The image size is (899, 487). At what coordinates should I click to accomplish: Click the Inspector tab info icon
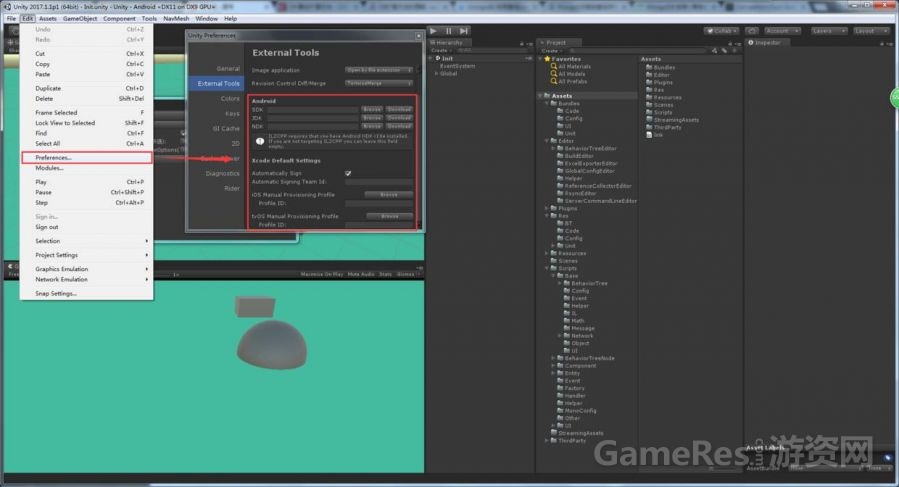click(751, 42)
